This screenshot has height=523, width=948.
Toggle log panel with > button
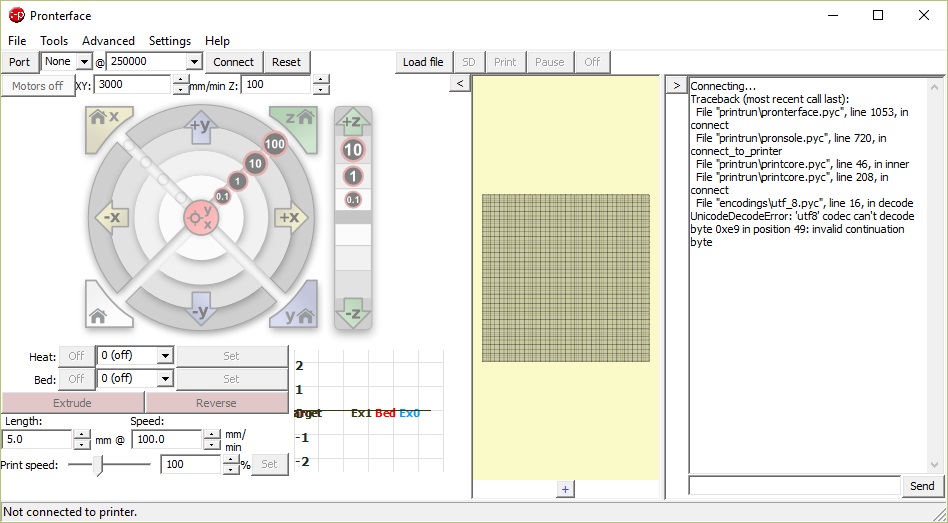pos(677,85)
